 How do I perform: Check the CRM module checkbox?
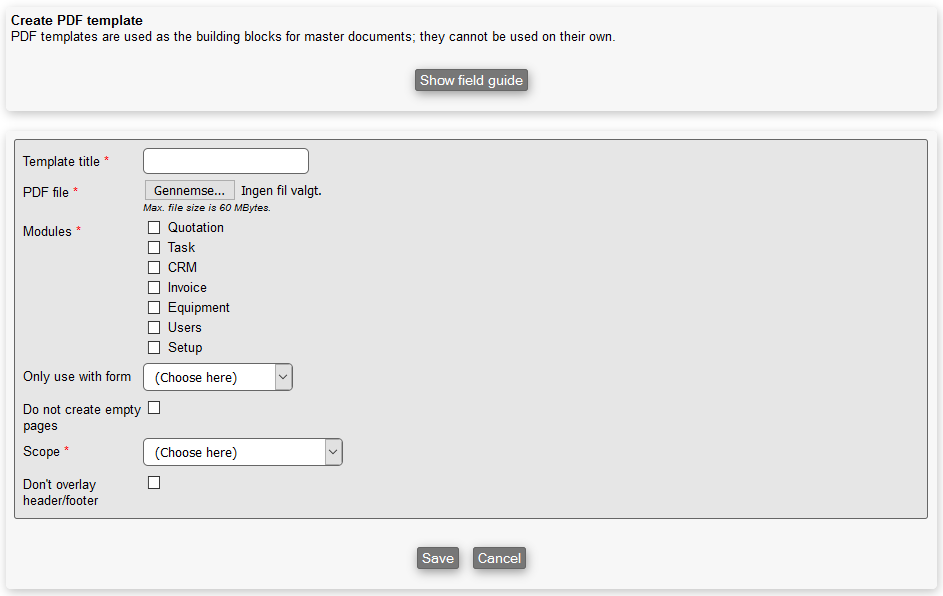pyautogui.click(x=154, y=268)
